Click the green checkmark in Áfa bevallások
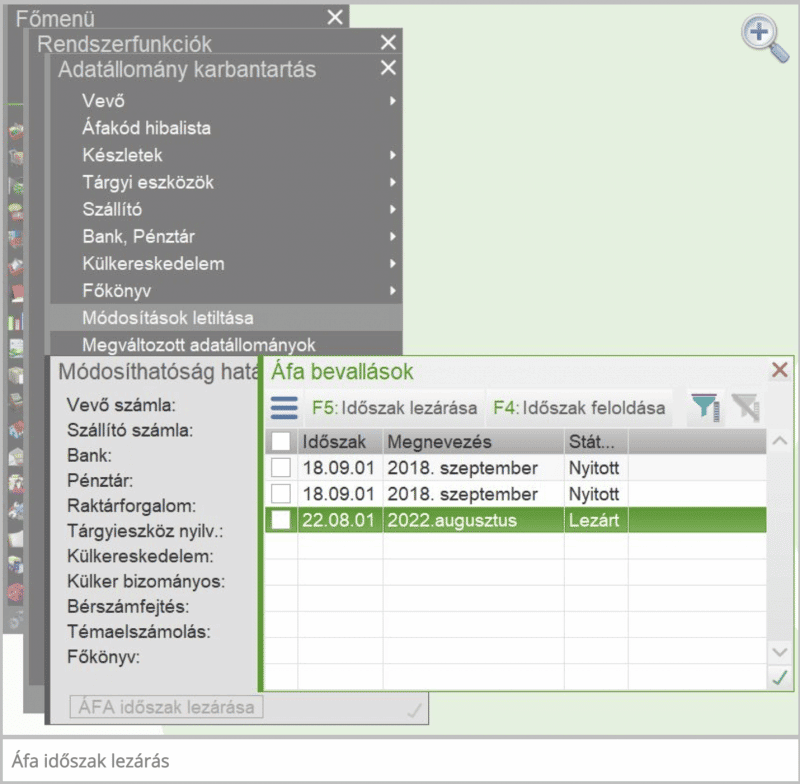Screen dimensions: 800x784 click(x=780, y=678)
